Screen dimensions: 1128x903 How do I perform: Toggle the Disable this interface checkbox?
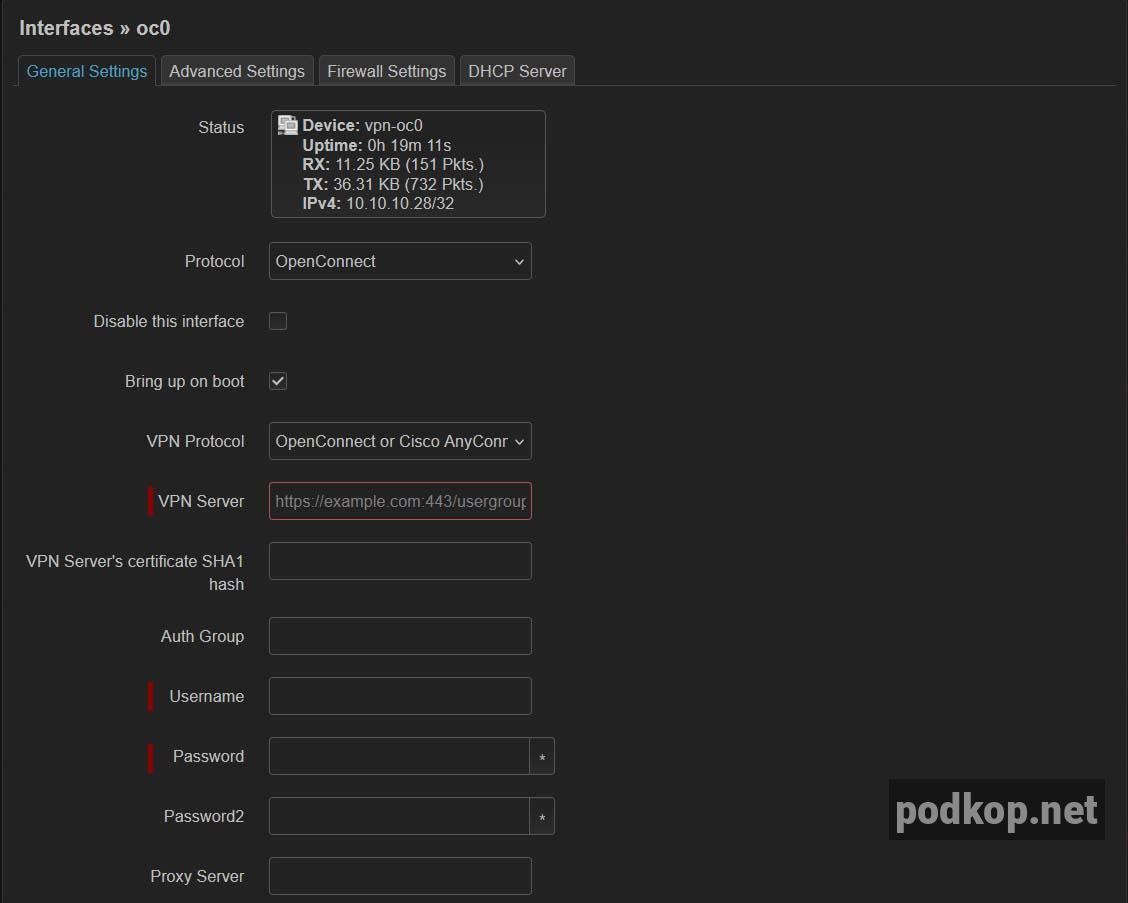click(278, 321)
